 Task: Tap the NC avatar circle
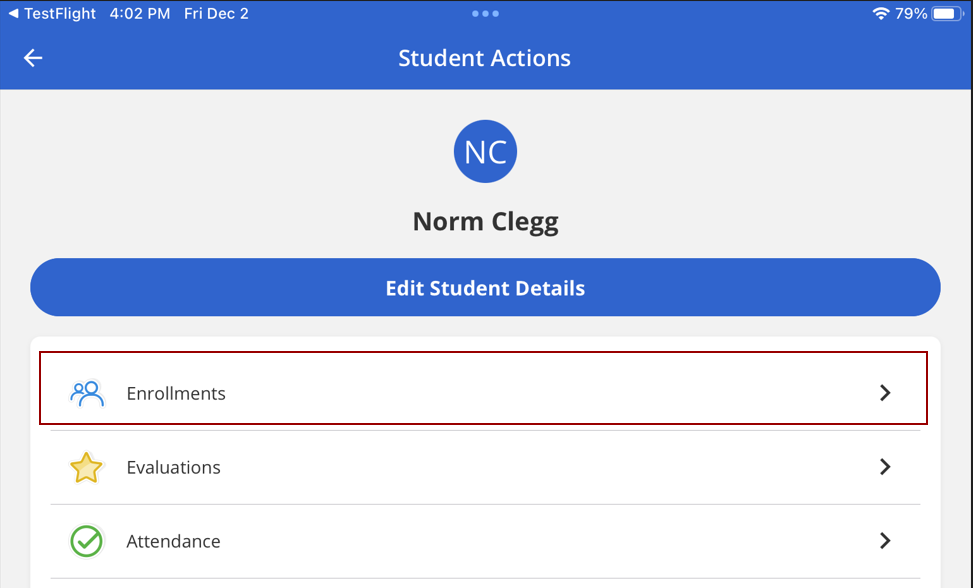tap(485, 151)
